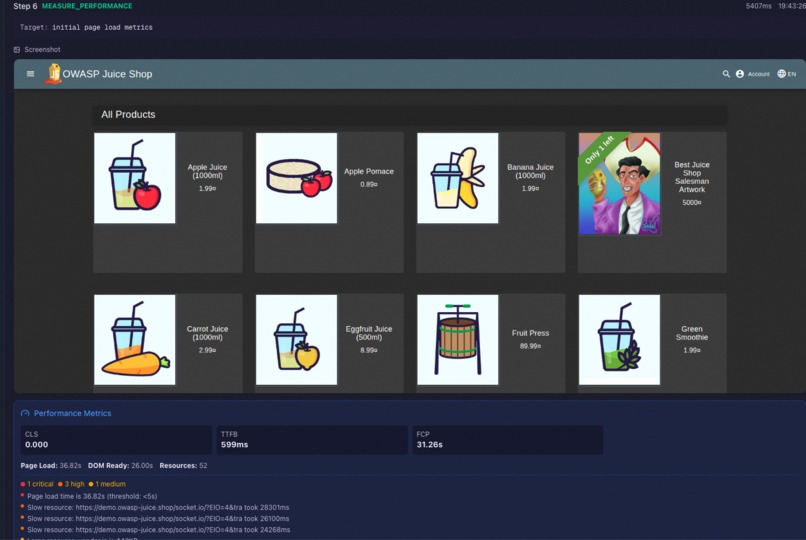This screenshot has width=806, height=540.
Task: Open the language globe icon
Action: [x=781, y=74]
